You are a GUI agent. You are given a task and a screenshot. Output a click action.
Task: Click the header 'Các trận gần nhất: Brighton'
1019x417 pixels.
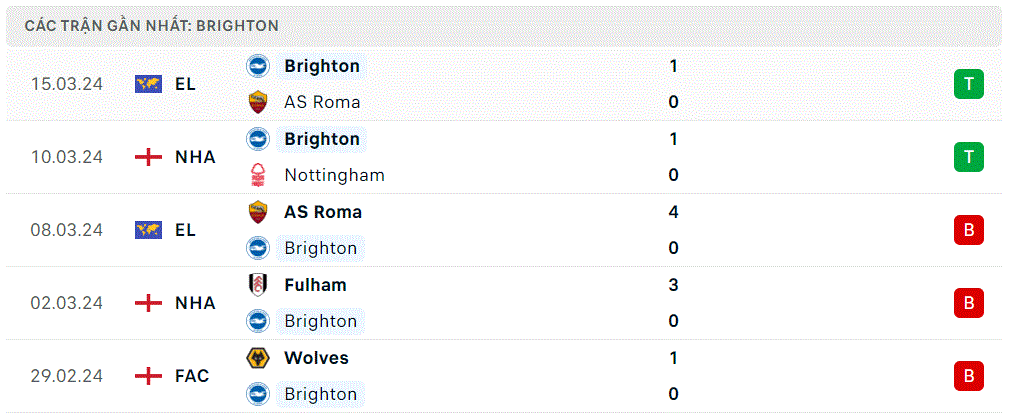point(151,26)
